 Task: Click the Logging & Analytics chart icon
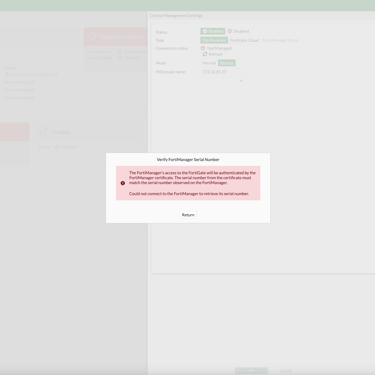click(92, 36)
